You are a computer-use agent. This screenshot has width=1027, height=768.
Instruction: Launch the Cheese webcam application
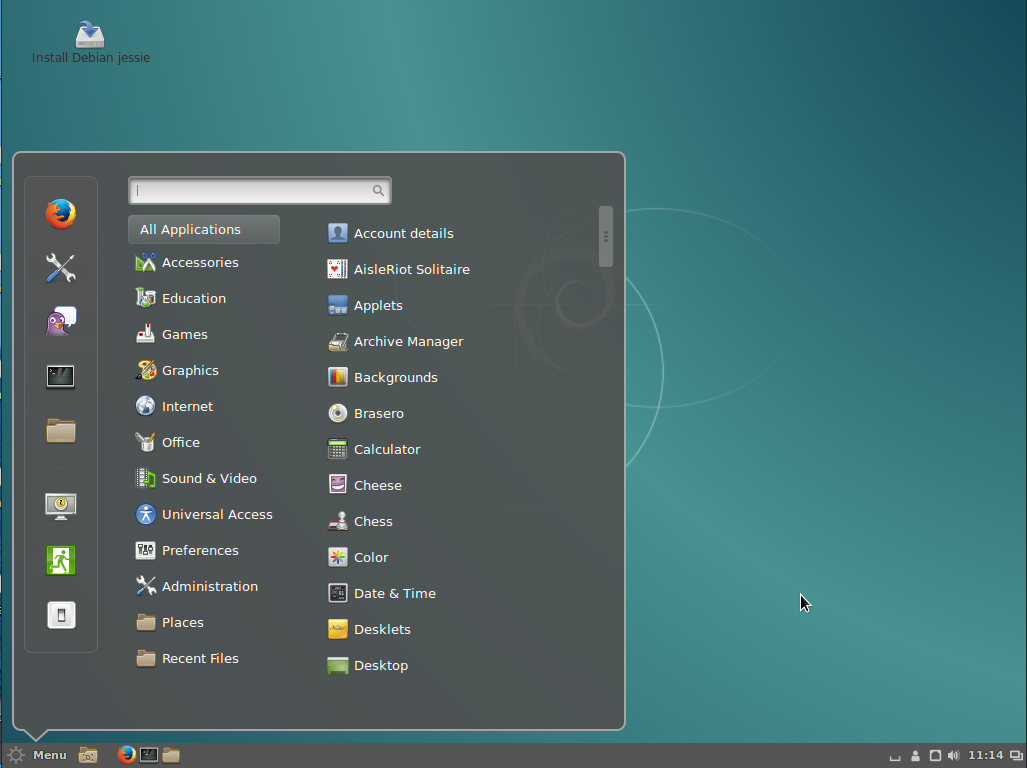pyautogui.click(x=374, y=485)
